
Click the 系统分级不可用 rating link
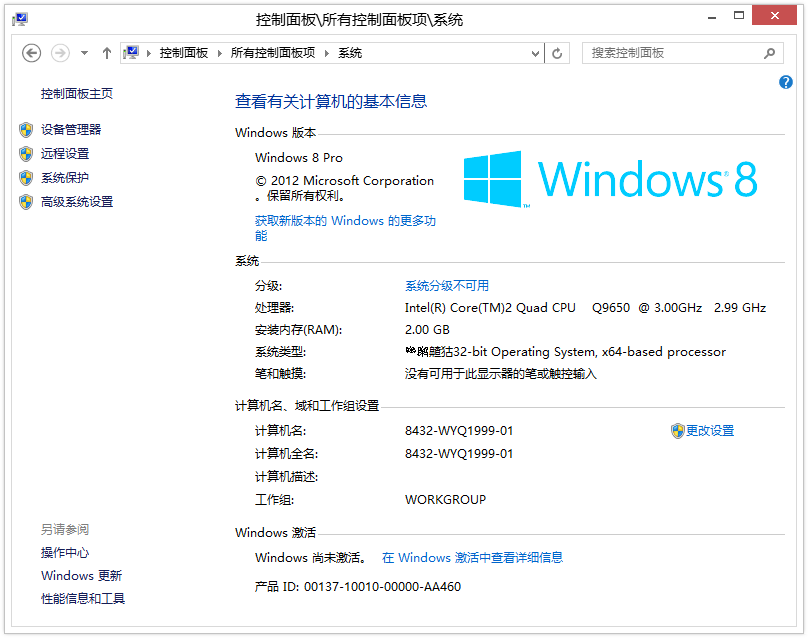pyautogui.click(x=447, y=286)
